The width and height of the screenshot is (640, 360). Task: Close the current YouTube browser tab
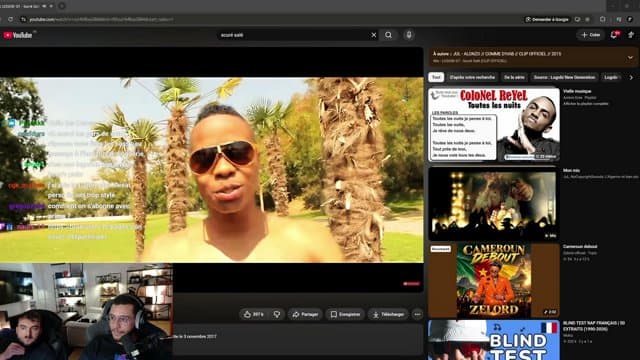(x=51, y=6)
